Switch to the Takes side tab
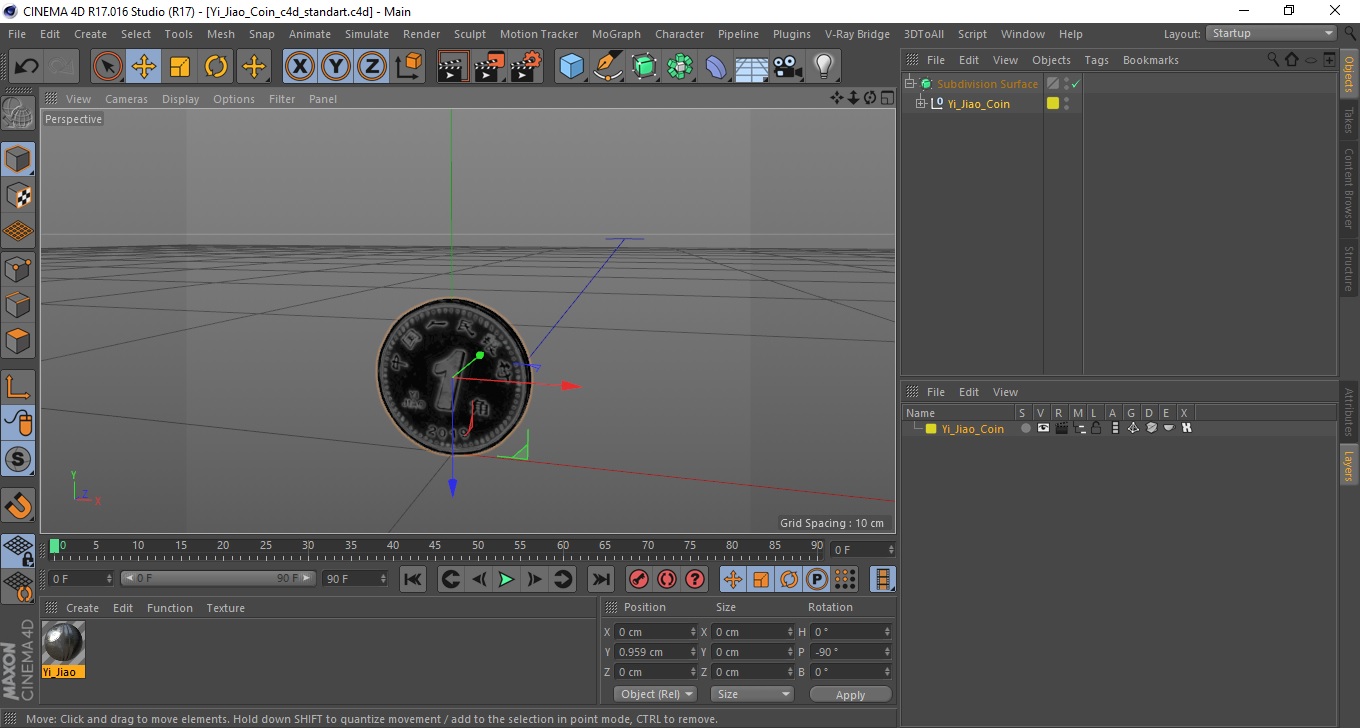Screen dimensions: 1360x728 pos(1348,121)
